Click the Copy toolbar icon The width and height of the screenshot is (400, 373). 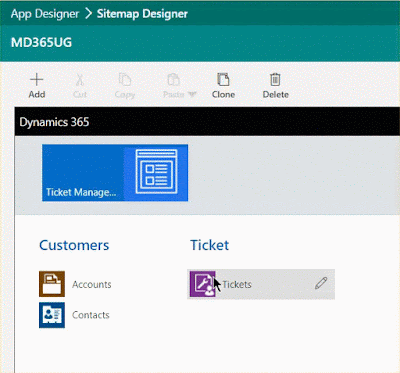click(125, 80)
